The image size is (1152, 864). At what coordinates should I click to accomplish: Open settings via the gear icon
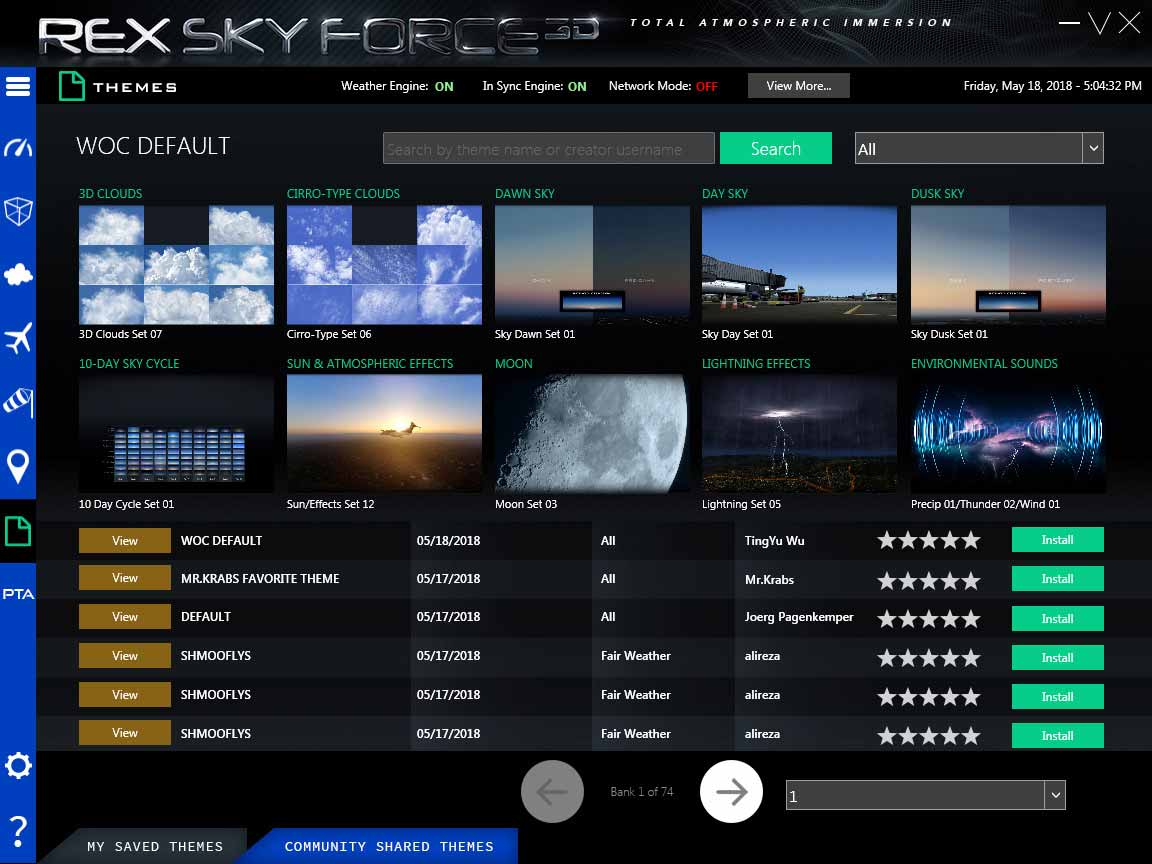coord(18,766)
